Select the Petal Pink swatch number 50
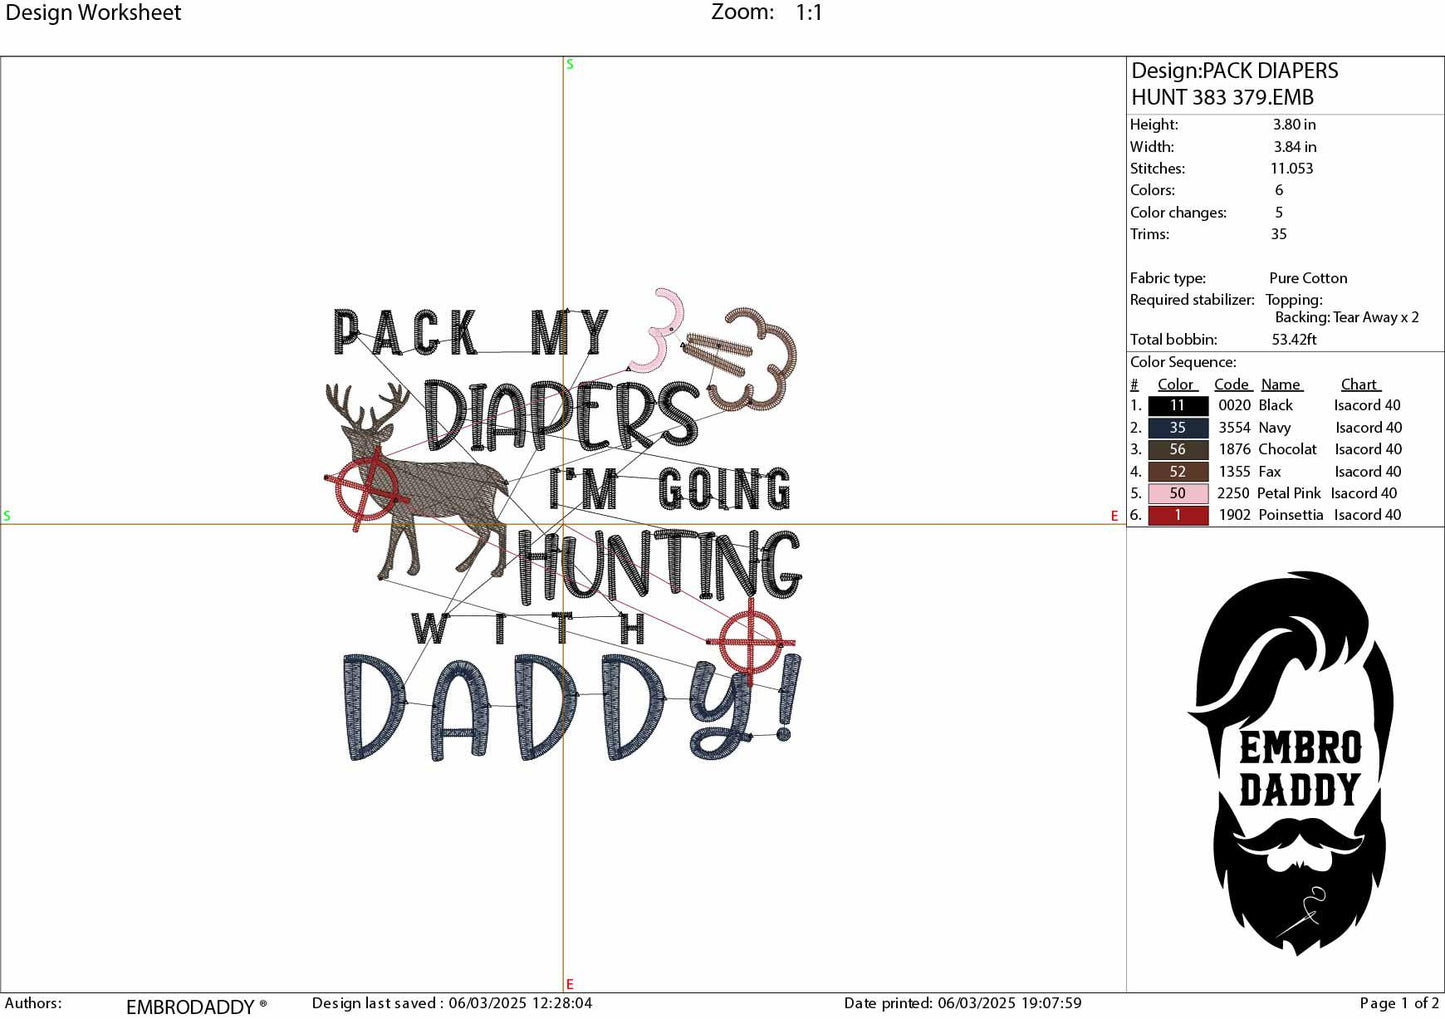 pyautogui.click(x=1178, y=494)
